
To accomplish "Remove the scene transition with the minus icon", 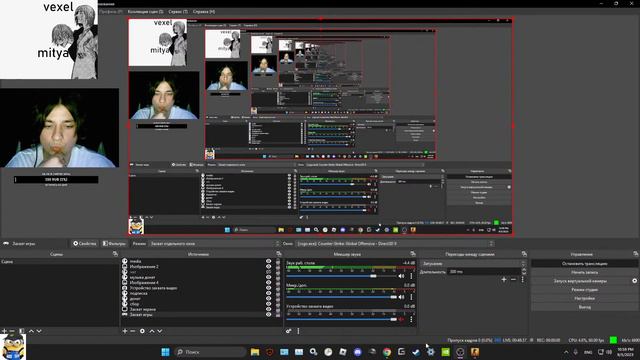I will click(513, 280).
